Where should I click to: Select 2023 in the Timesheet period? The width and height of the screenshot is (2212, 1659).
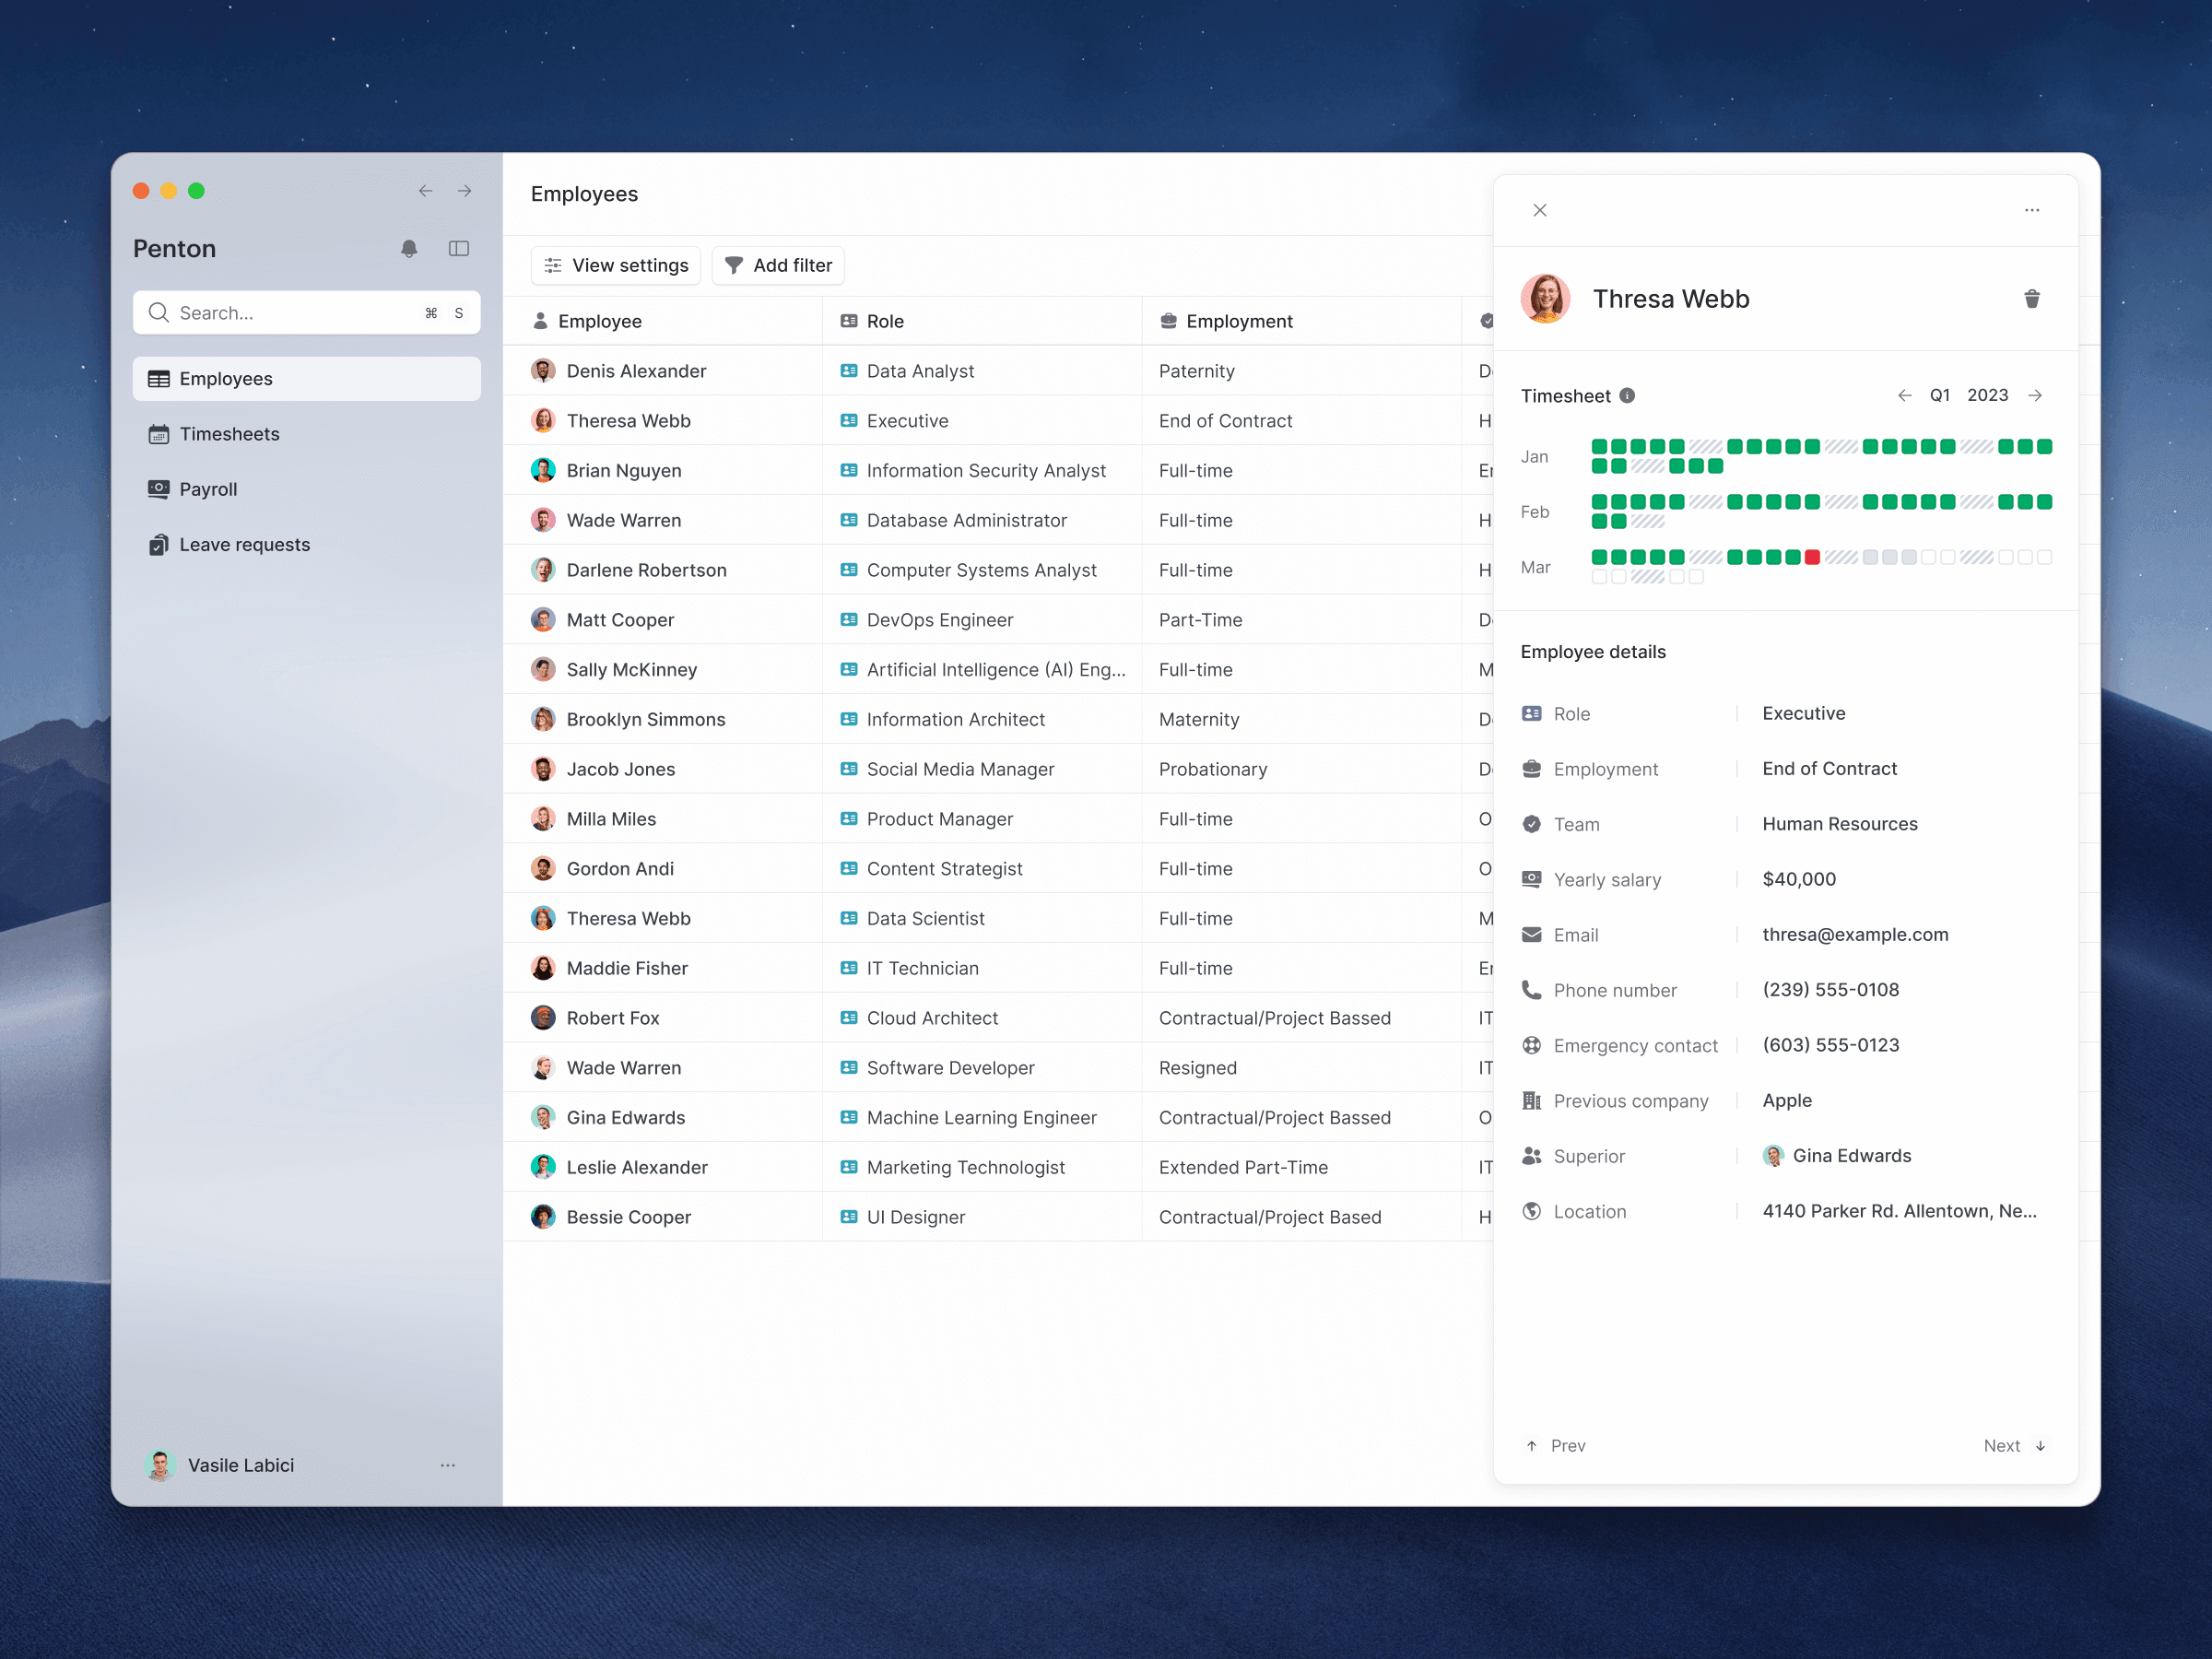click(1987, 396)
